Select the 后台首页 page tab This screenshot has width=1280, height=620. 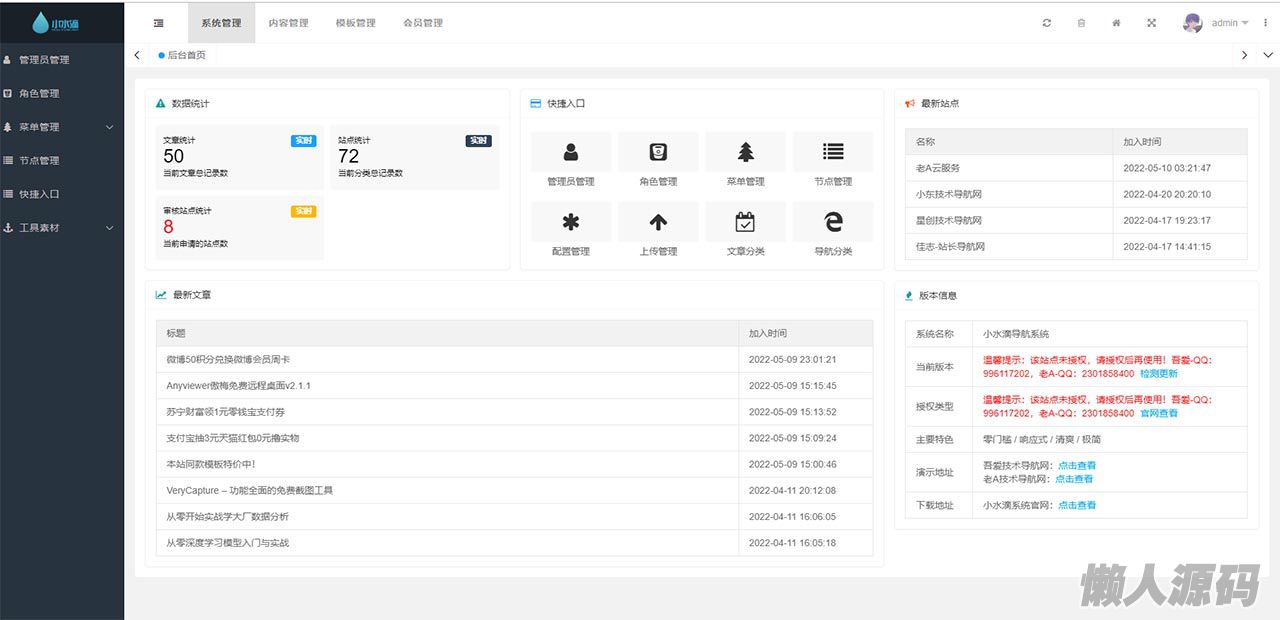click(186, 55)
